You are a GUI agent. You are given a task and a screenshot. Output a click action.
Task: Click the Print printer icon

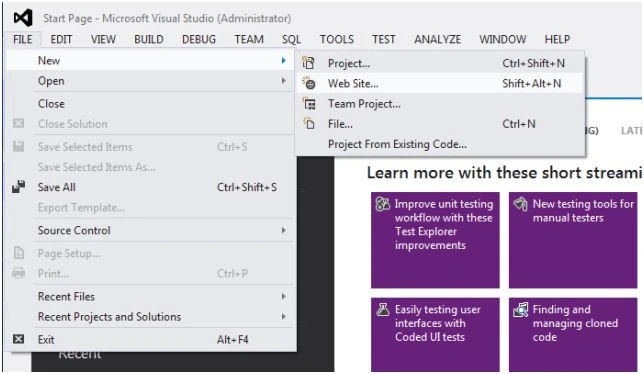[18, 273]
